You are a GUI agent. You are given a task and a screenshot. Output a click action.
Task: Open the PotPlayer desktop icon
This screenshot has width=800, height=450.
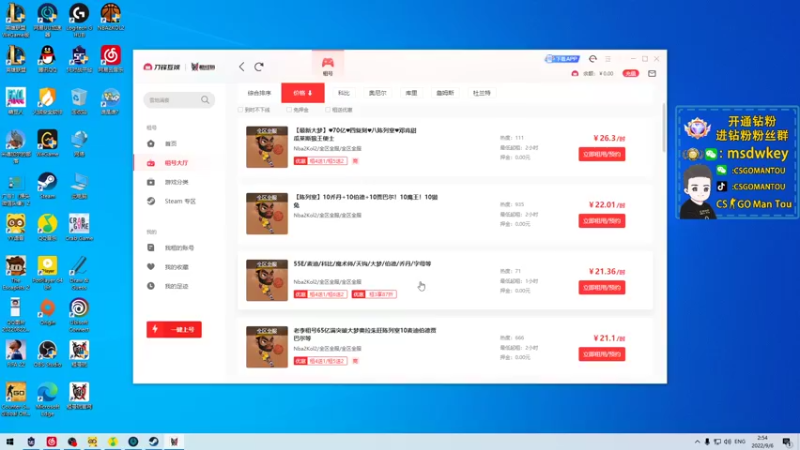point(47,273)
